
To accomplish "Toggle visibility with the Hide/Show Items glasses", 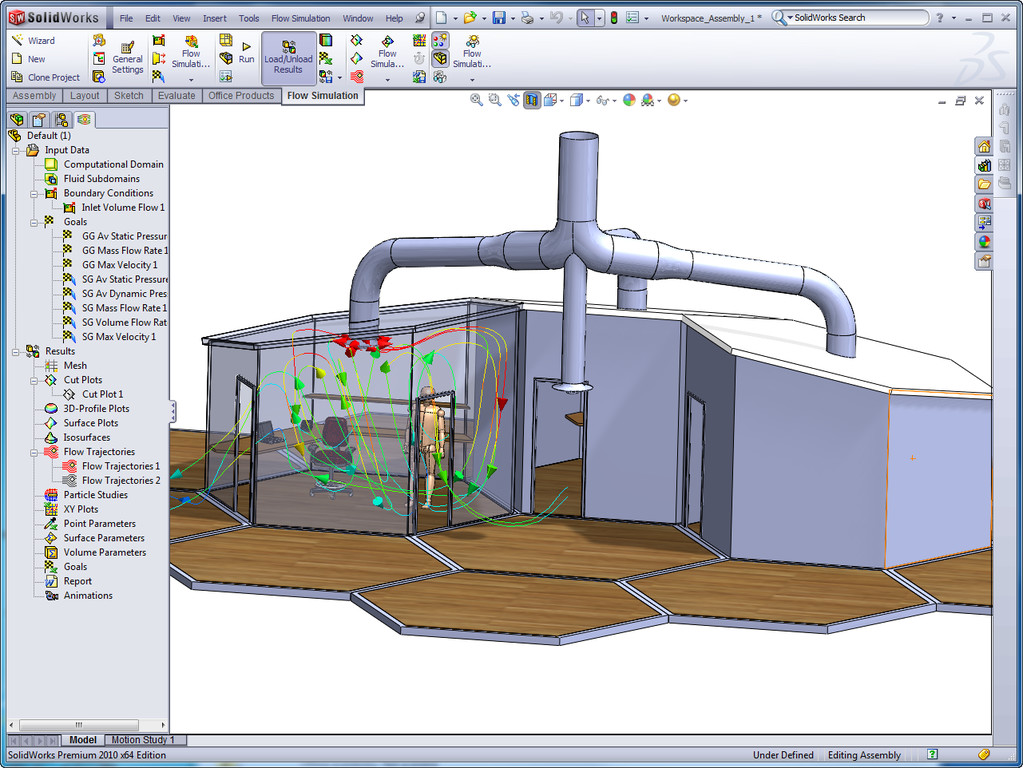I will [x=601, y=98].
